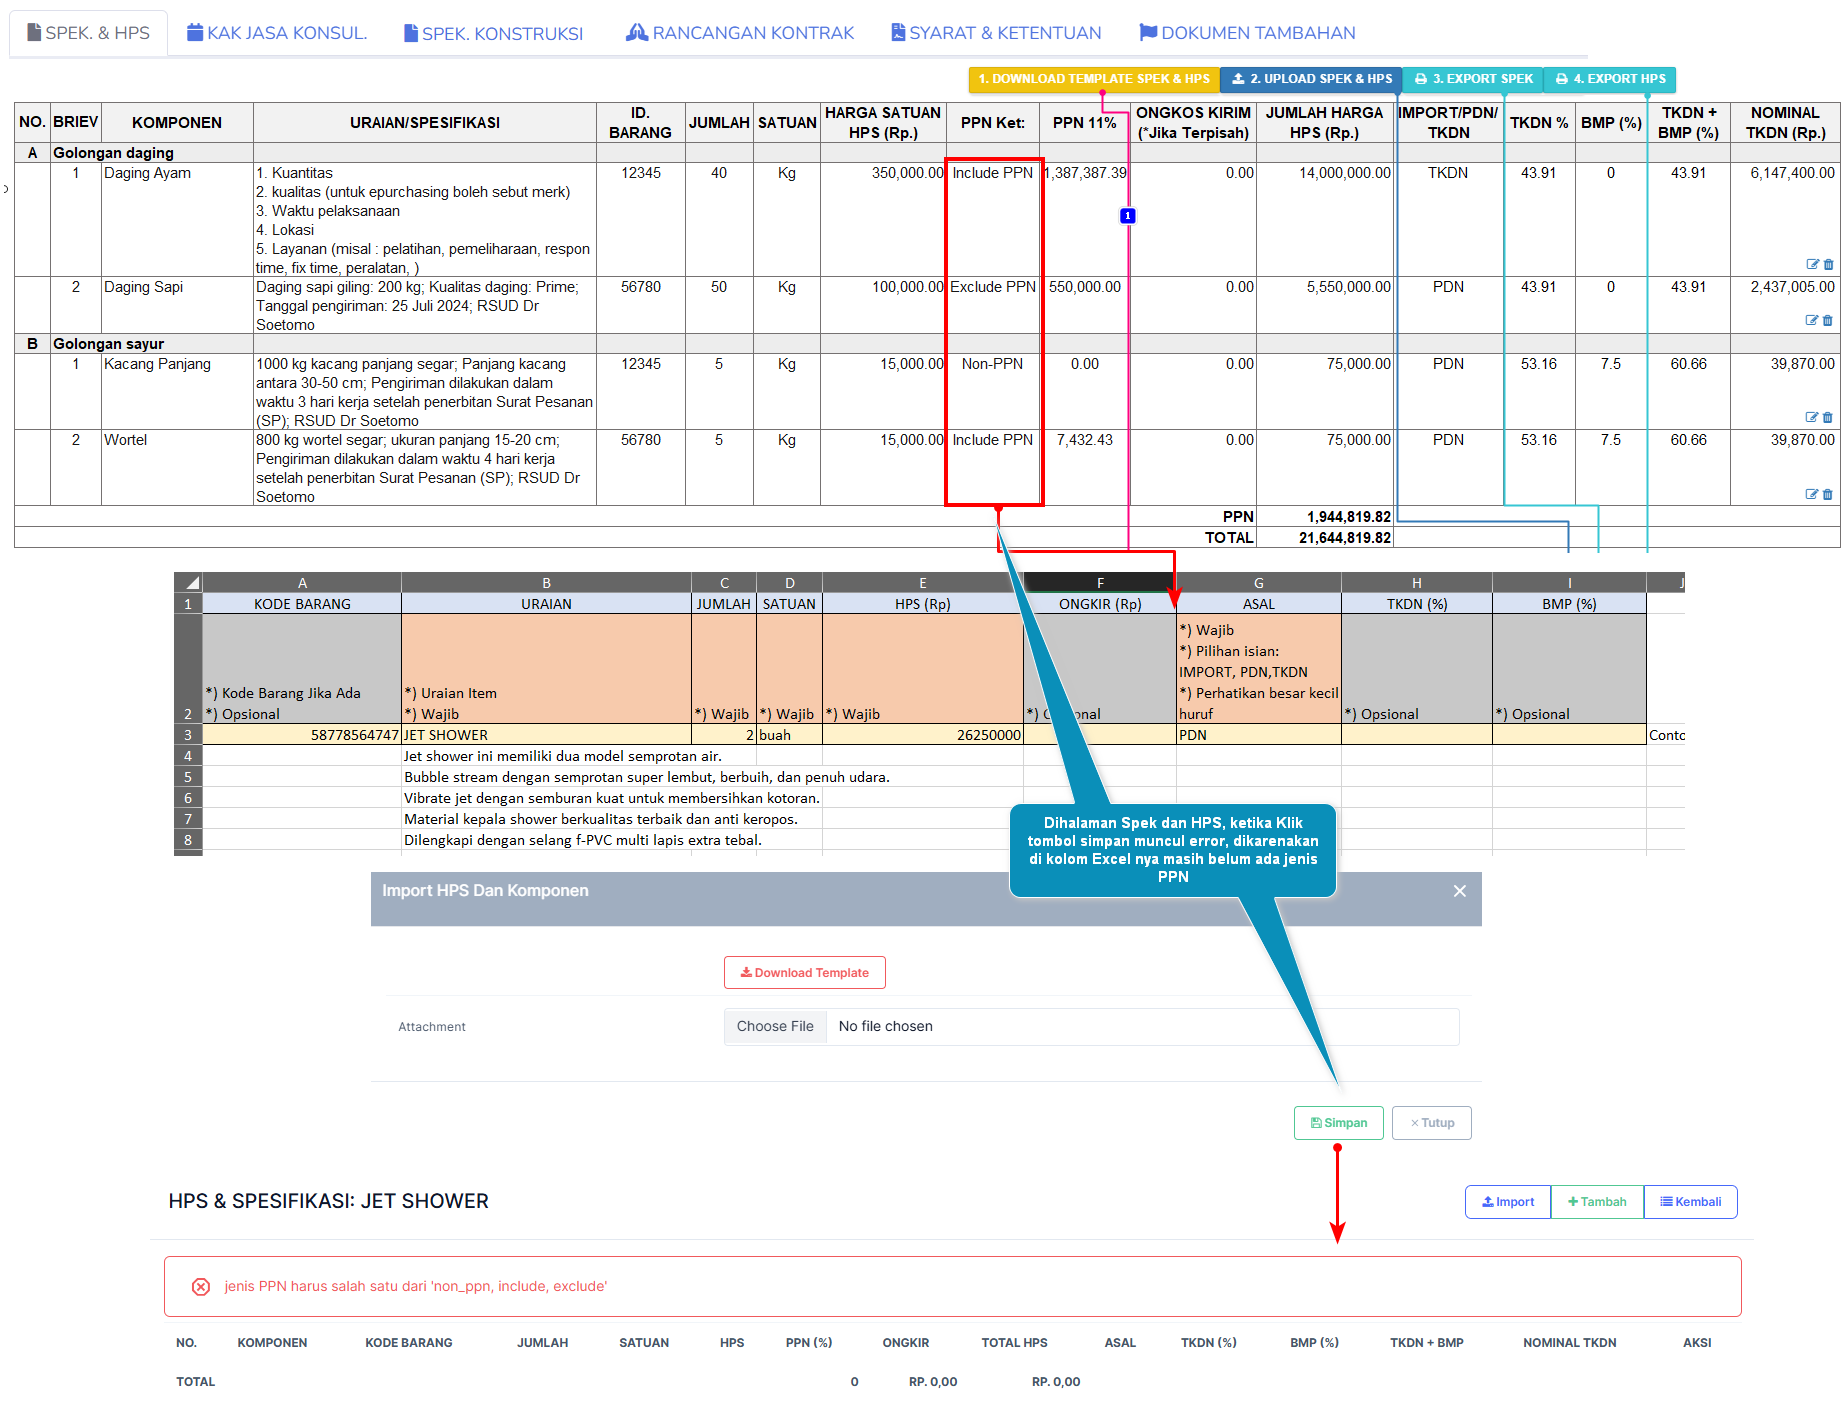
Task: Go back with the Kembali button
Action: pos(1691,1202)
